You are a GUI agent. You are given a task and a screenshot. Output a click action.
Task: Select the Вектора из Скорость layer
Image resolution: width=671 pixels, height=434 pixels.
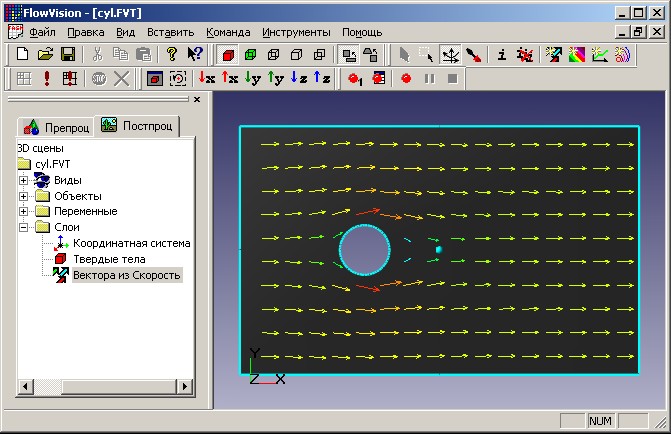click(126, 275)
